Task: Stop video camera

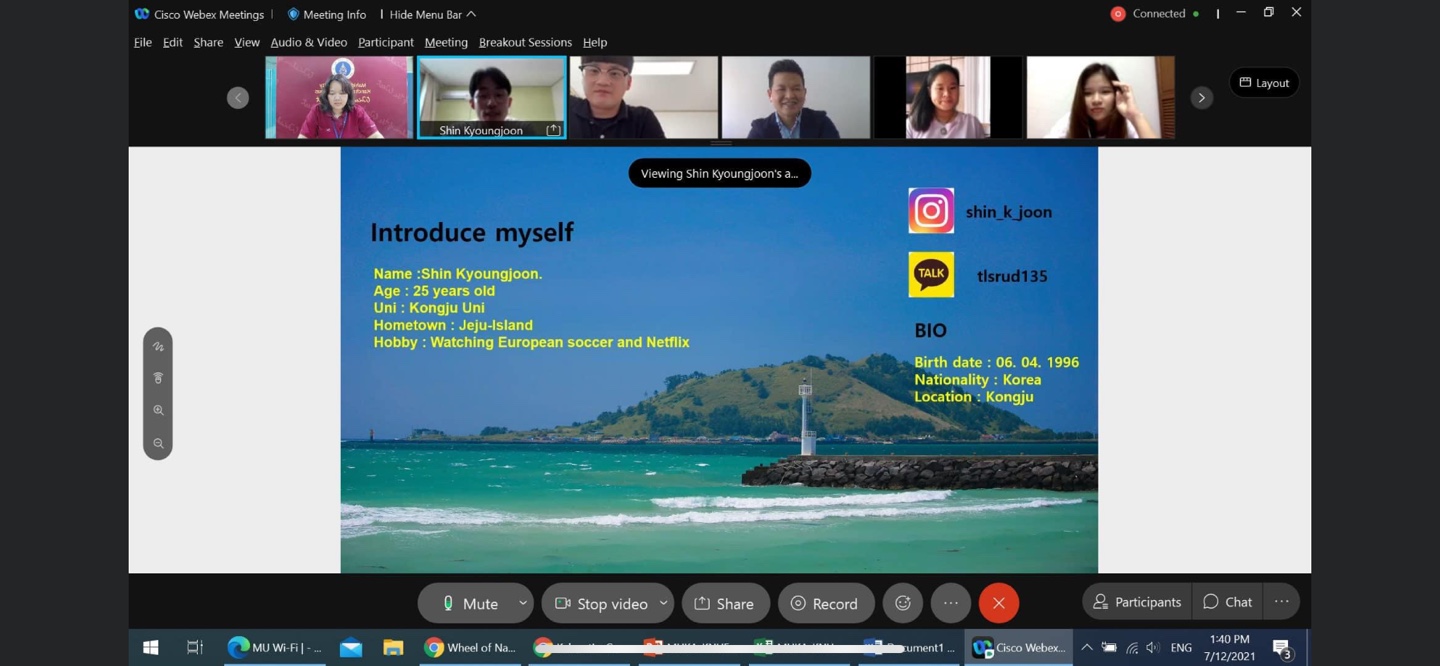Action: tap(601, 603)
